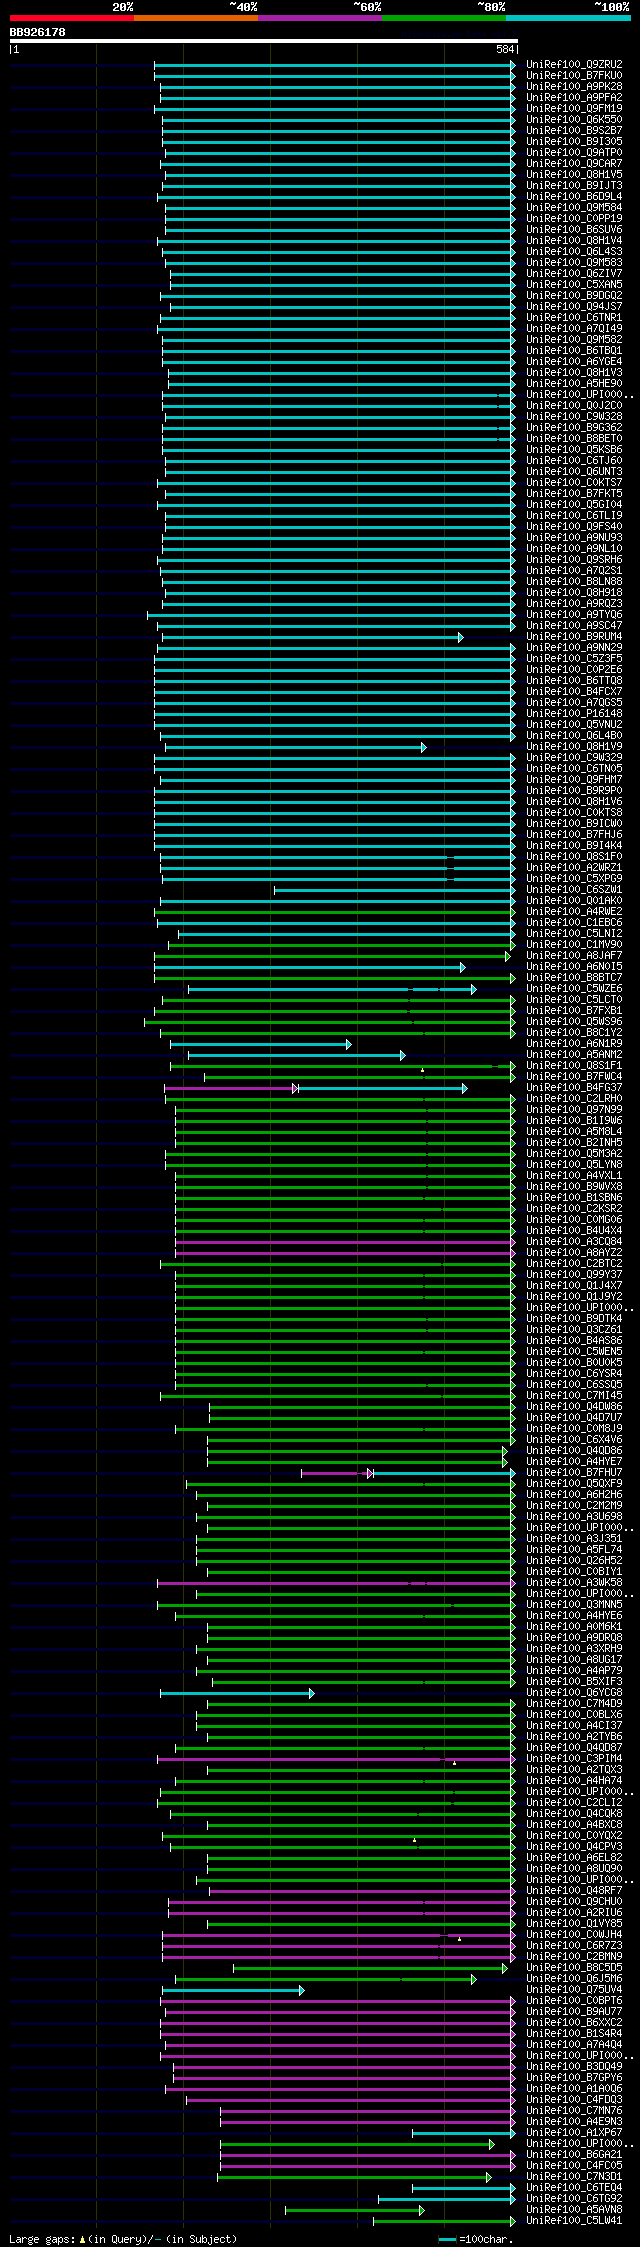Choose hit UniRef100_Q9M584
The width and height of the screenshot is (640, 2247).
click(574, 207)
